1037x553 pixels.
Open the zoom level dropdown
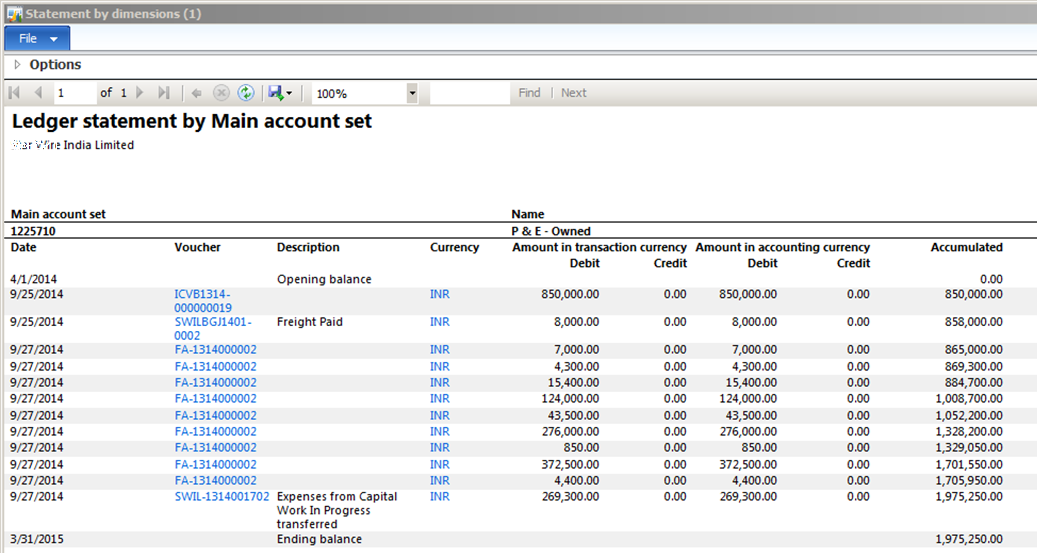coord(412,93)
